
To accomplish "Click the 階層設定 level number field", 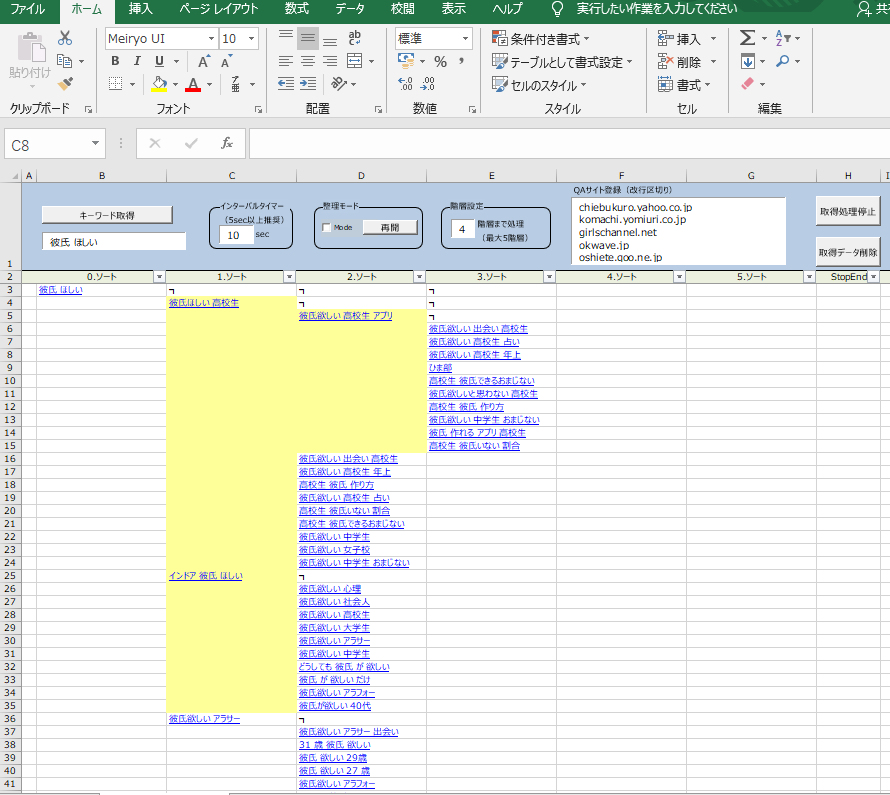I will (x=463, y=229).
